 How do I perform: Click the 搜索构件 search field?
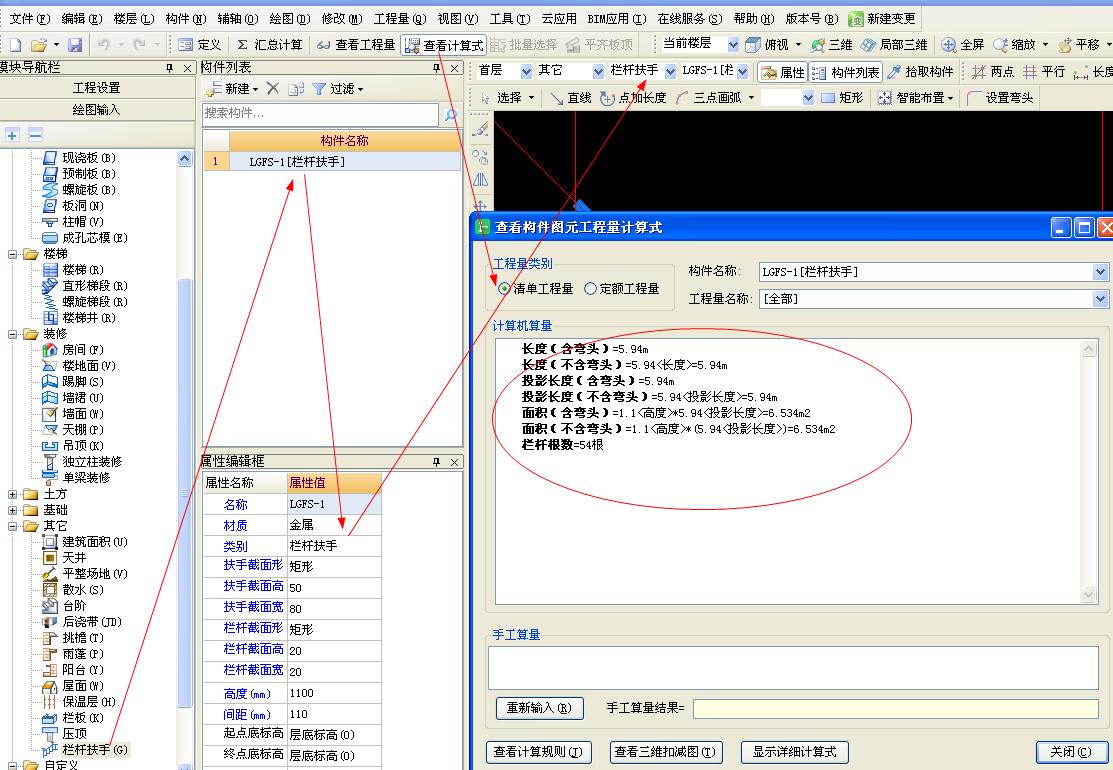(320, 114)
